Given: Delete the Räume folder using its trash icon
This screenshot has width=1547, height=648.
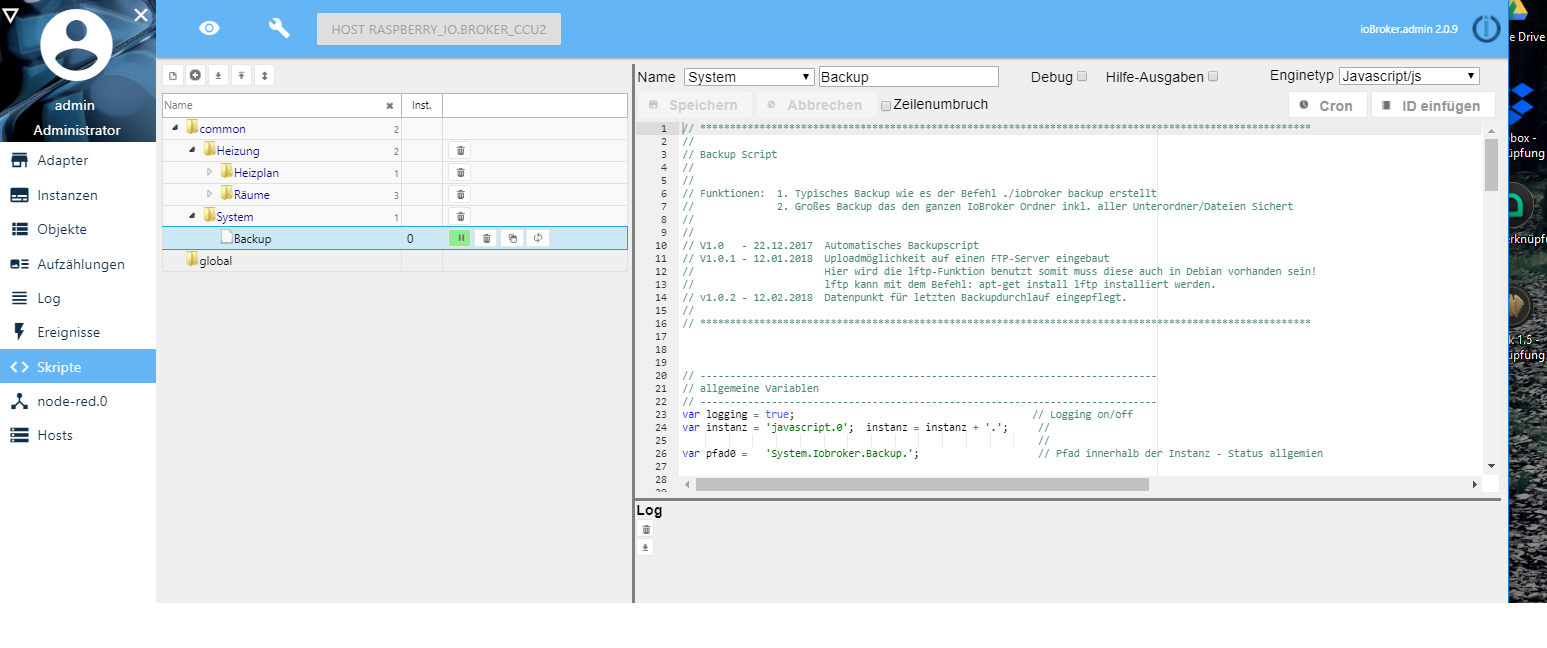Looking at the screenshot, I should click(460, 195).
